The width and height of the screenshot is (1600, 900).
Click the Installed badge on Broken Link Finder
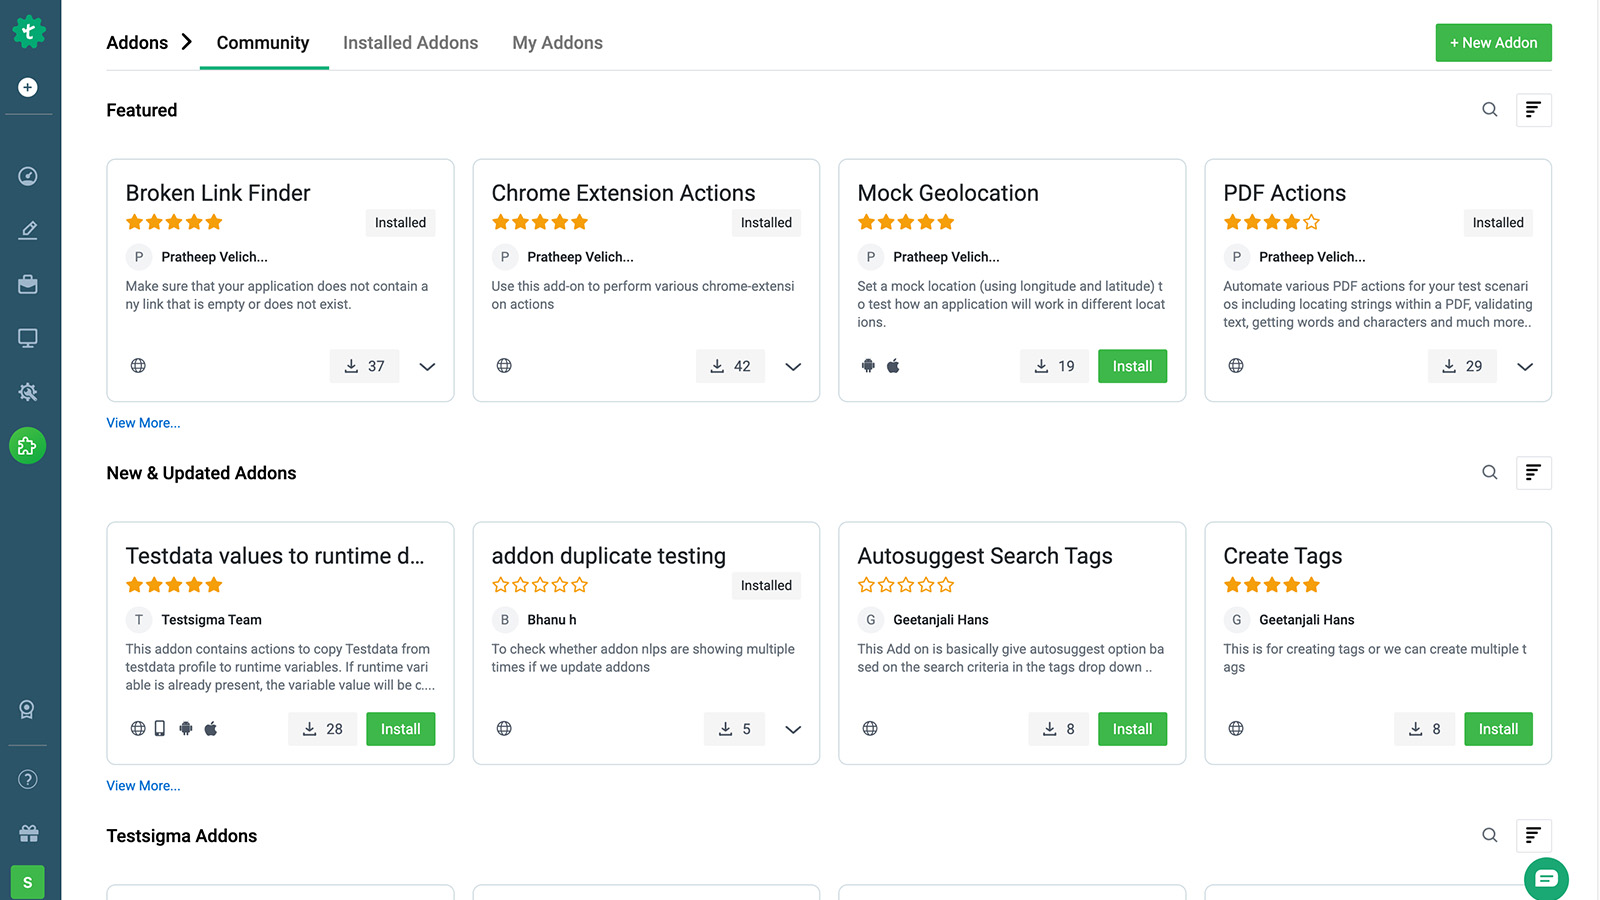401,223
